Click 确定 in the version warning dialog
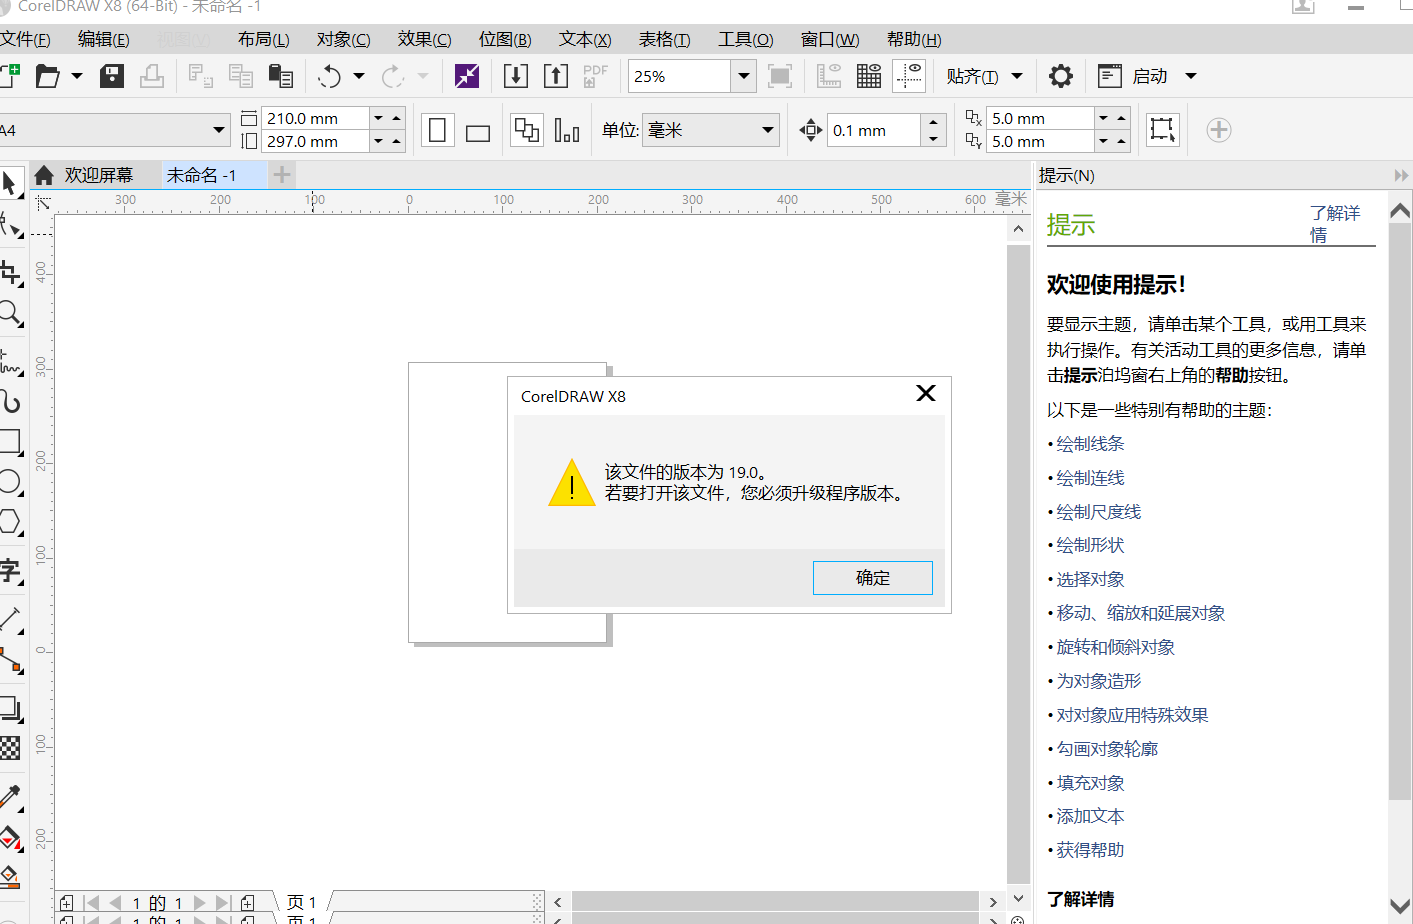 coord(871,578)
